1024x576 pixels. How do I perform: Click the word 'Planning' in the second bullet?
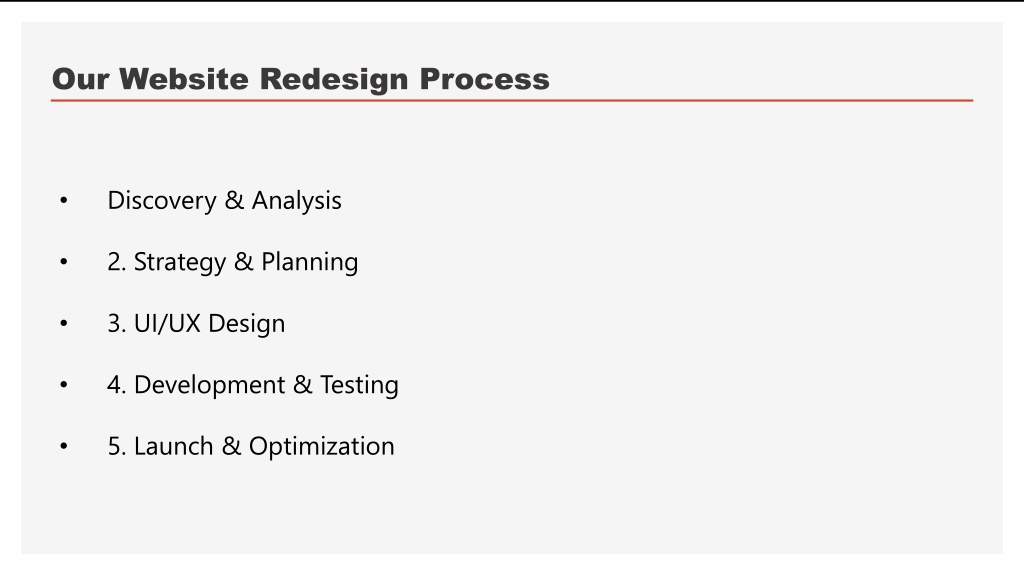[310, 263]
